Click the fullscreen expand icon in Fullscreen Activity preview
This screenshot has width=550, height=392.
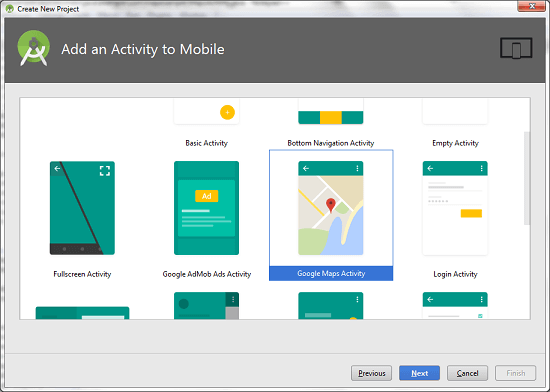coord(105,171)
